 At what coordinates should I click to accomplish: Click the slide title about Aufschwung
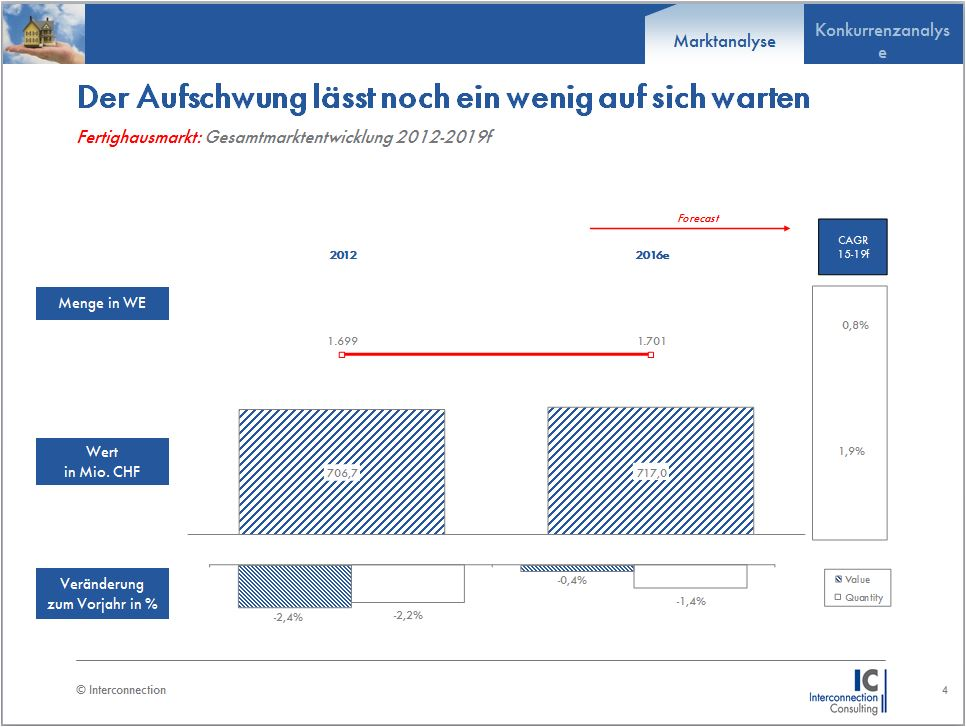coord(443,98)
